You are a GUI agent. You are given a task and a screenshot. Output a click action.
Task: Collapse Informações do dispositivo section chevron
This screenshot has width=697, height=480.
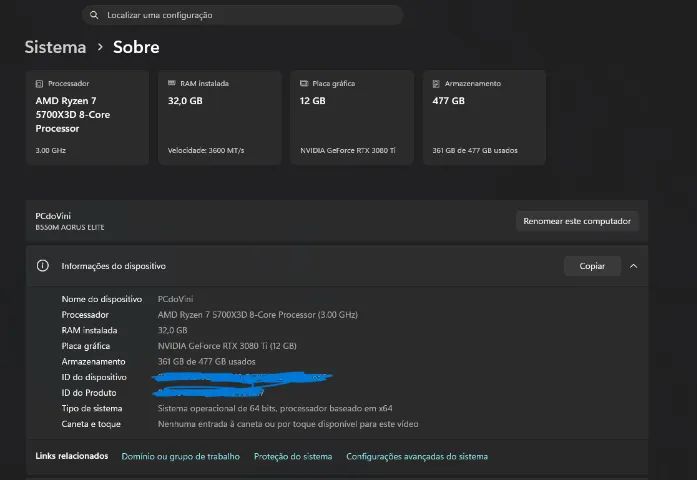[x=633, y=266]
